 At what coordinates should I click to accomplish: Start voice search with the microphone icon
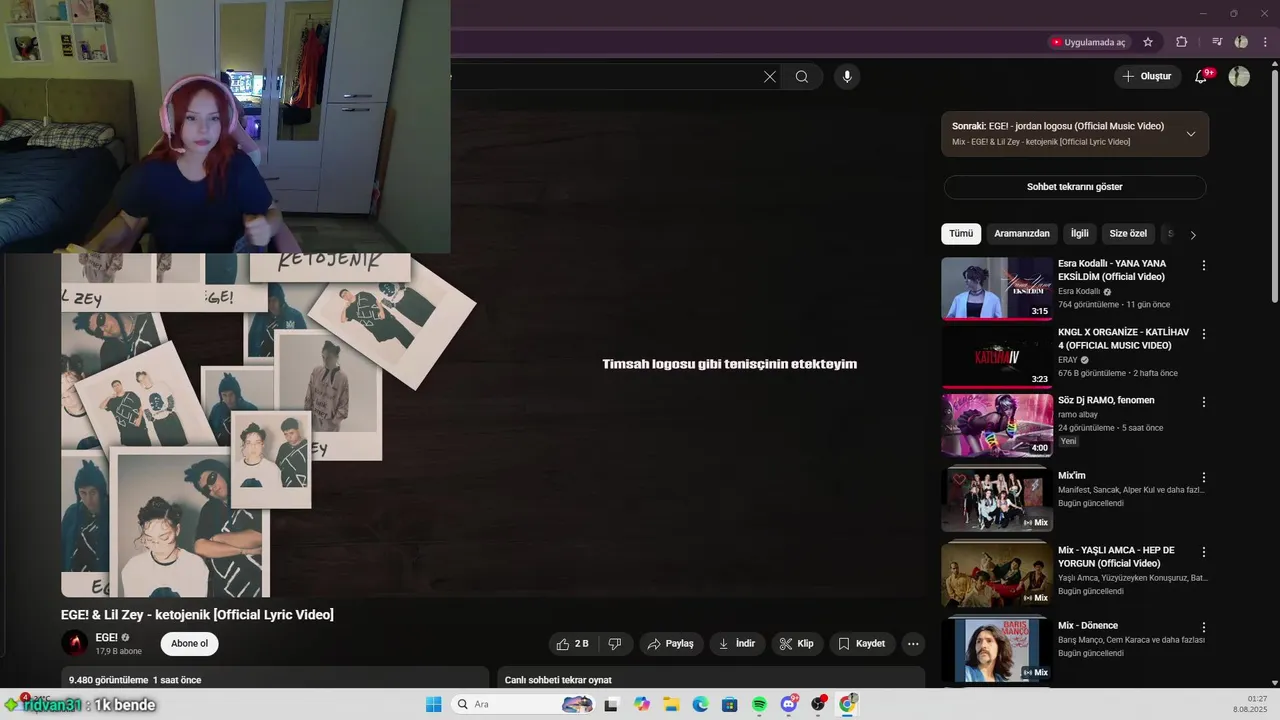click(847, 77)
